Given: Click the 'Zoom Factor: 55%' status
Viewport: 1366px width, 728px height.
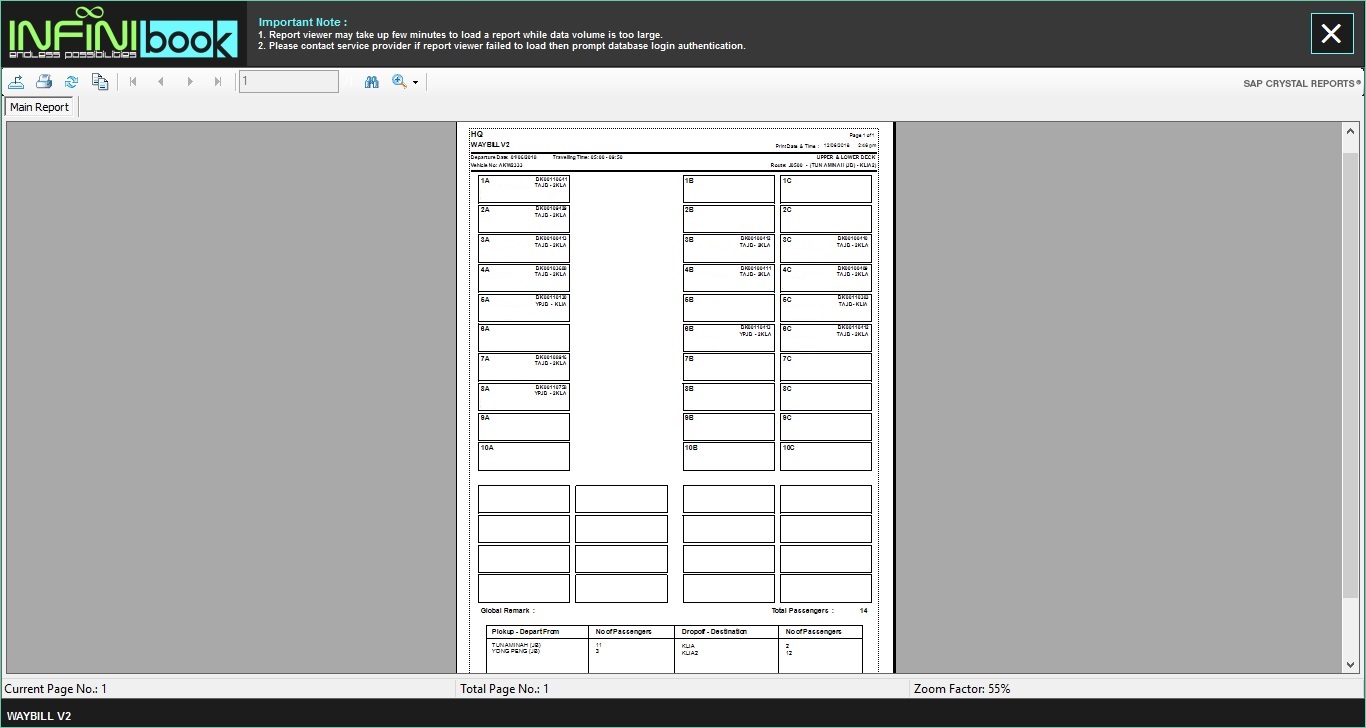Looking at the screenshot, I should (x=962, y=689).
